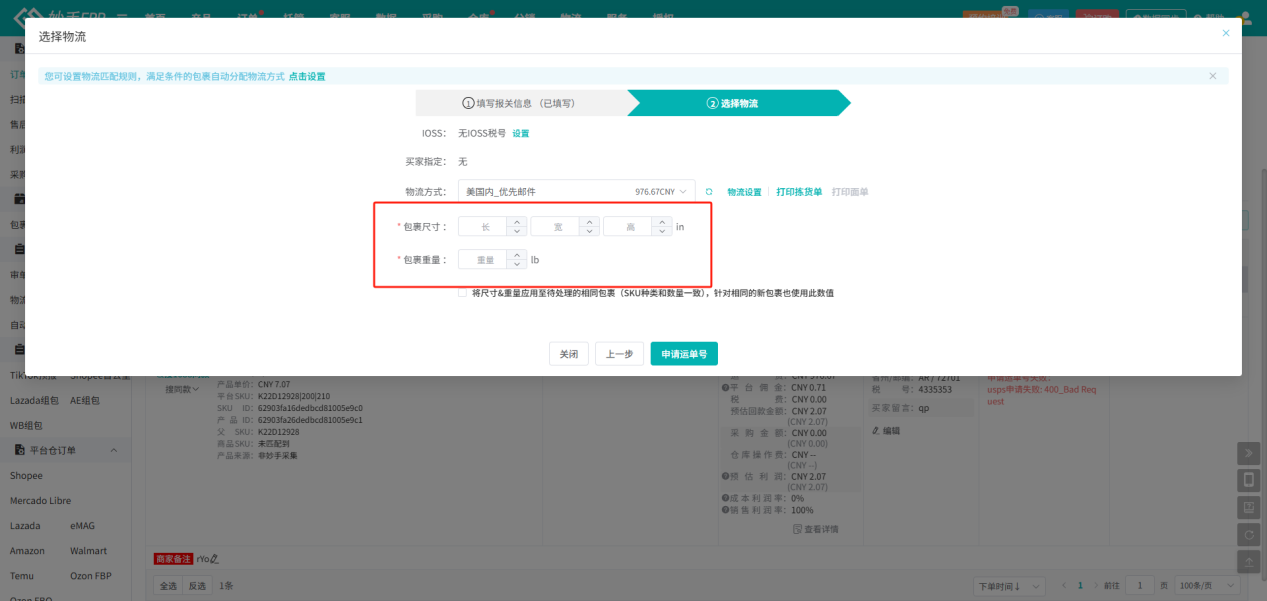This screenshot has width=1267, height=601.
Task: Focus the package length 长 field
Action: (484, 227)
